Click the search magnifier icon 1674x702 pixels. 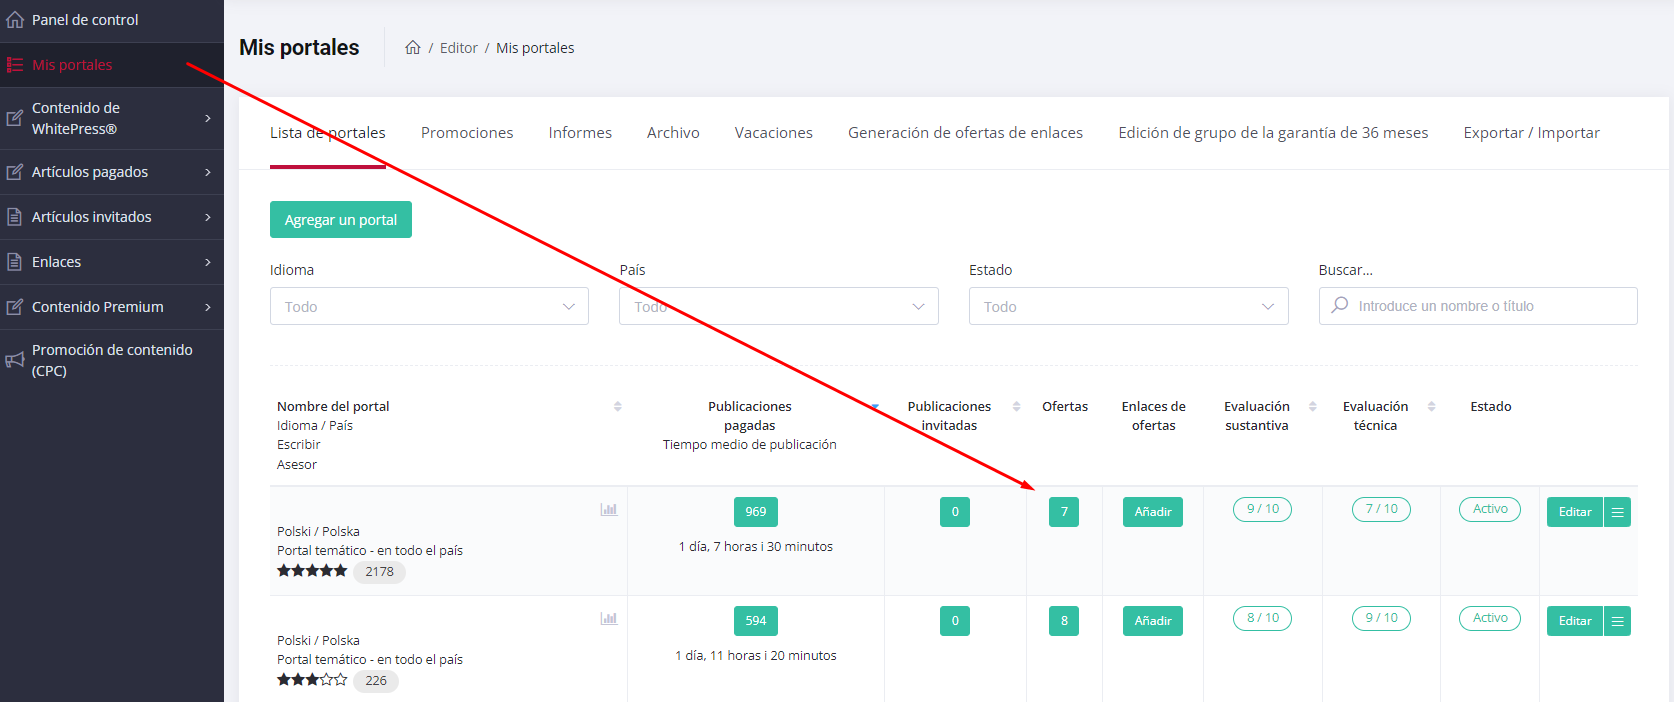pos(1340,305)
